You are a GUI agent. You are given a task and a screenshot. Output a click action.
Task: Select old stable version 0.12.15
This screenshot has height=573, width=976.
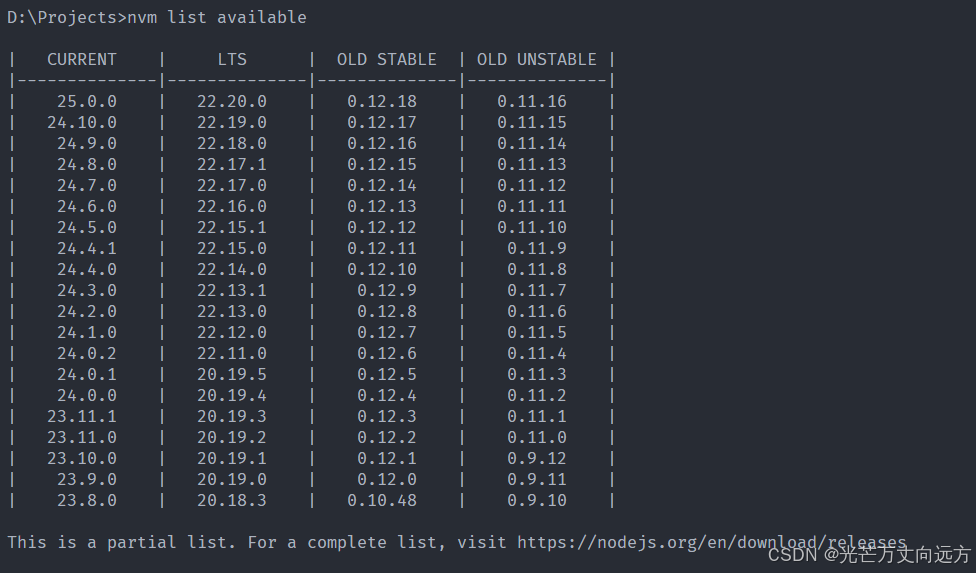coord(382,165)
